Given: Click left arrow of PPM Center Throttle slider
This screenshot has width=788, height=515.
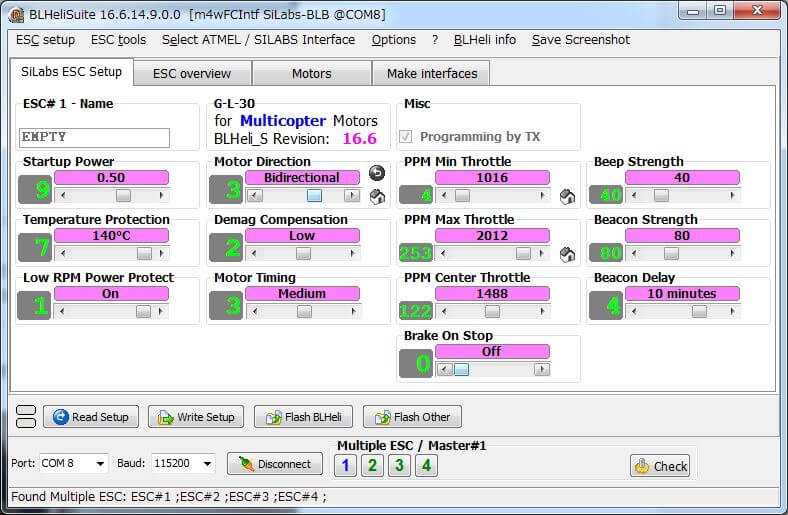Looking at the screenshot, I should pos(444,312).
